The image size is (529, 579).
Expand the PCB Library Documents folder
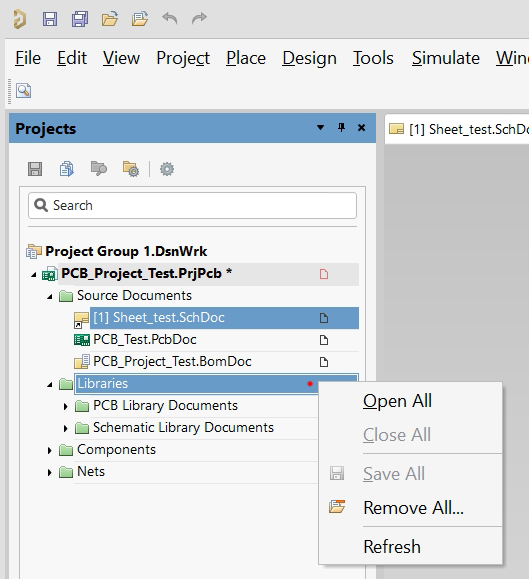click(x=66, y=407)
